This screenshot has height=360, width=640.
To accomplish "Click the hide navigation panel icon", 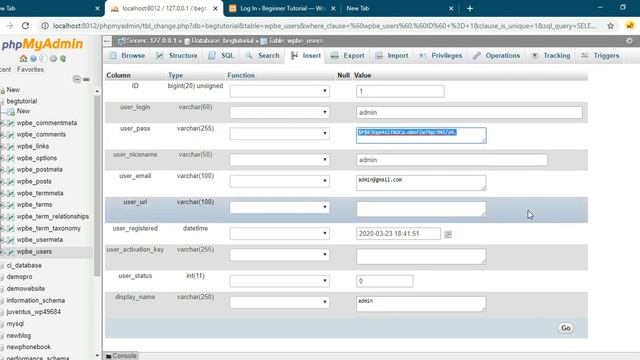I will pos(107,41).
